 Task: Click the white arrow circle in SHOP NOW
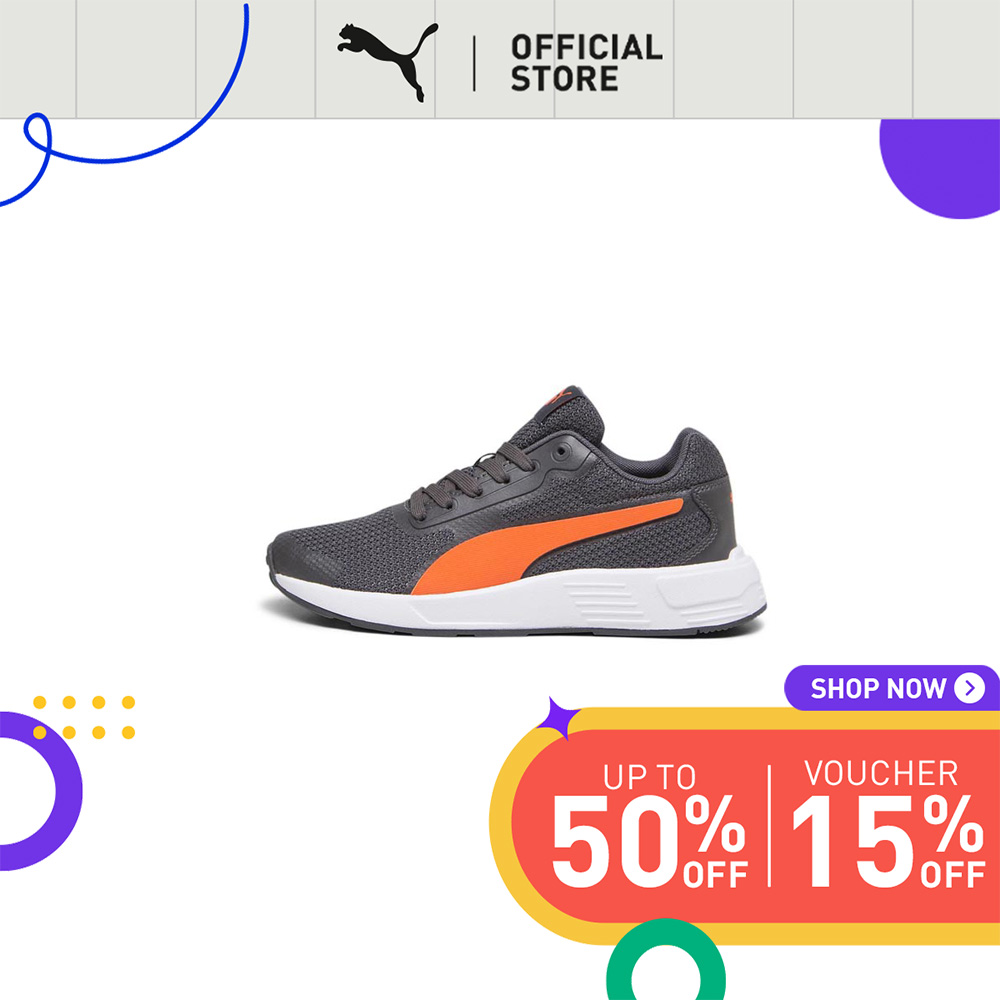[969, 688]
